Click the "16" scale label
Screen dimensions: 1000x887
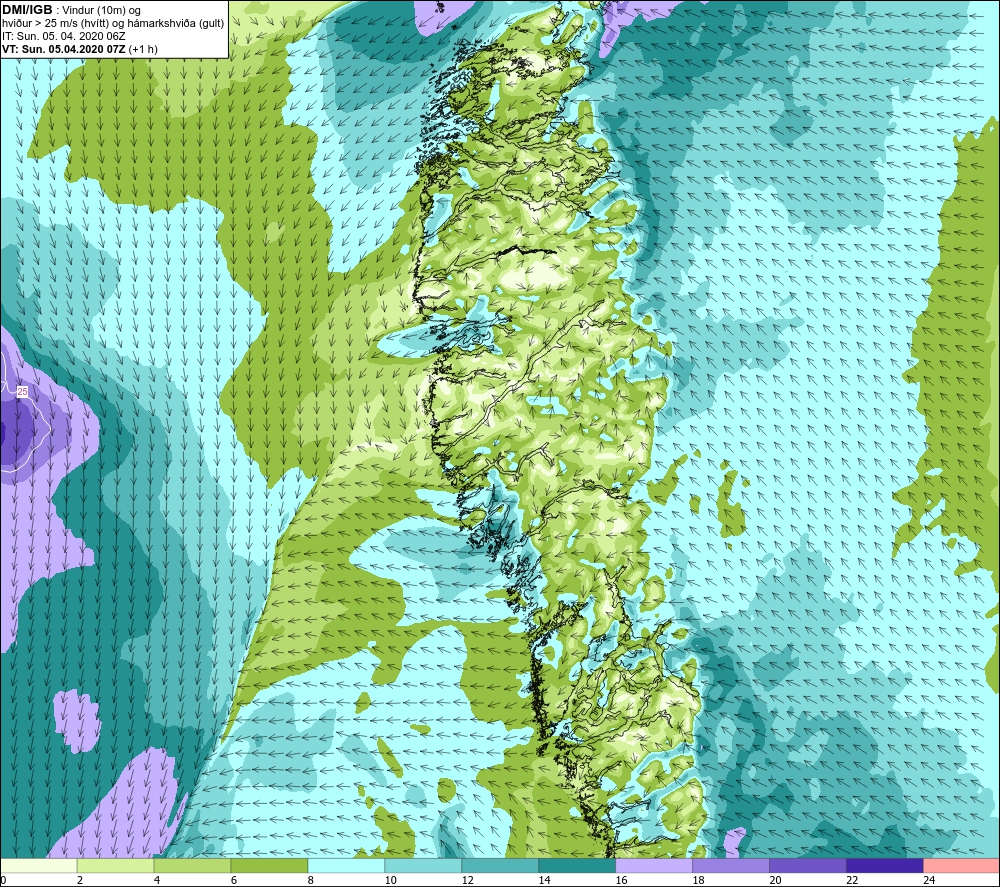pyautogui.click(x=621, y=880)
